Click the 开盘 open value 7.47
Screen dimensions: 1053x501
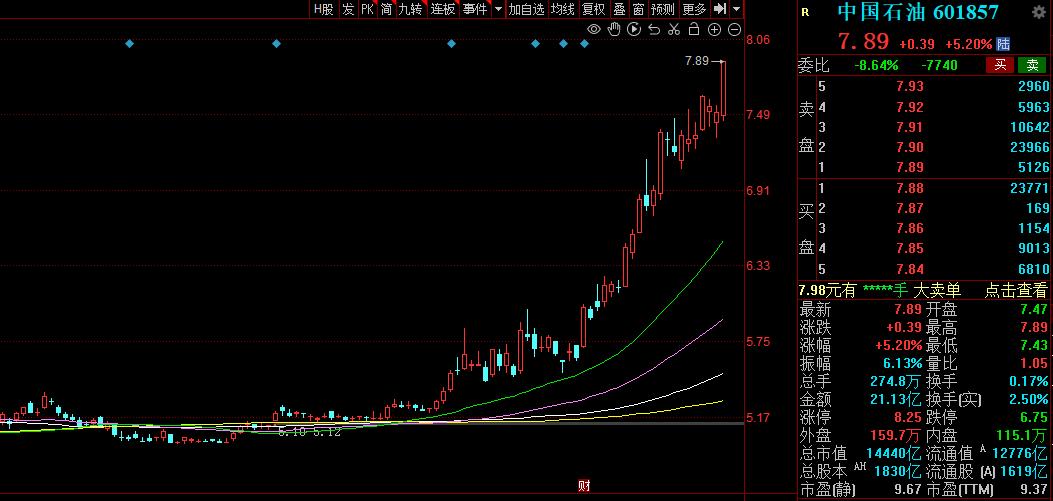(x=1033, y=310)
